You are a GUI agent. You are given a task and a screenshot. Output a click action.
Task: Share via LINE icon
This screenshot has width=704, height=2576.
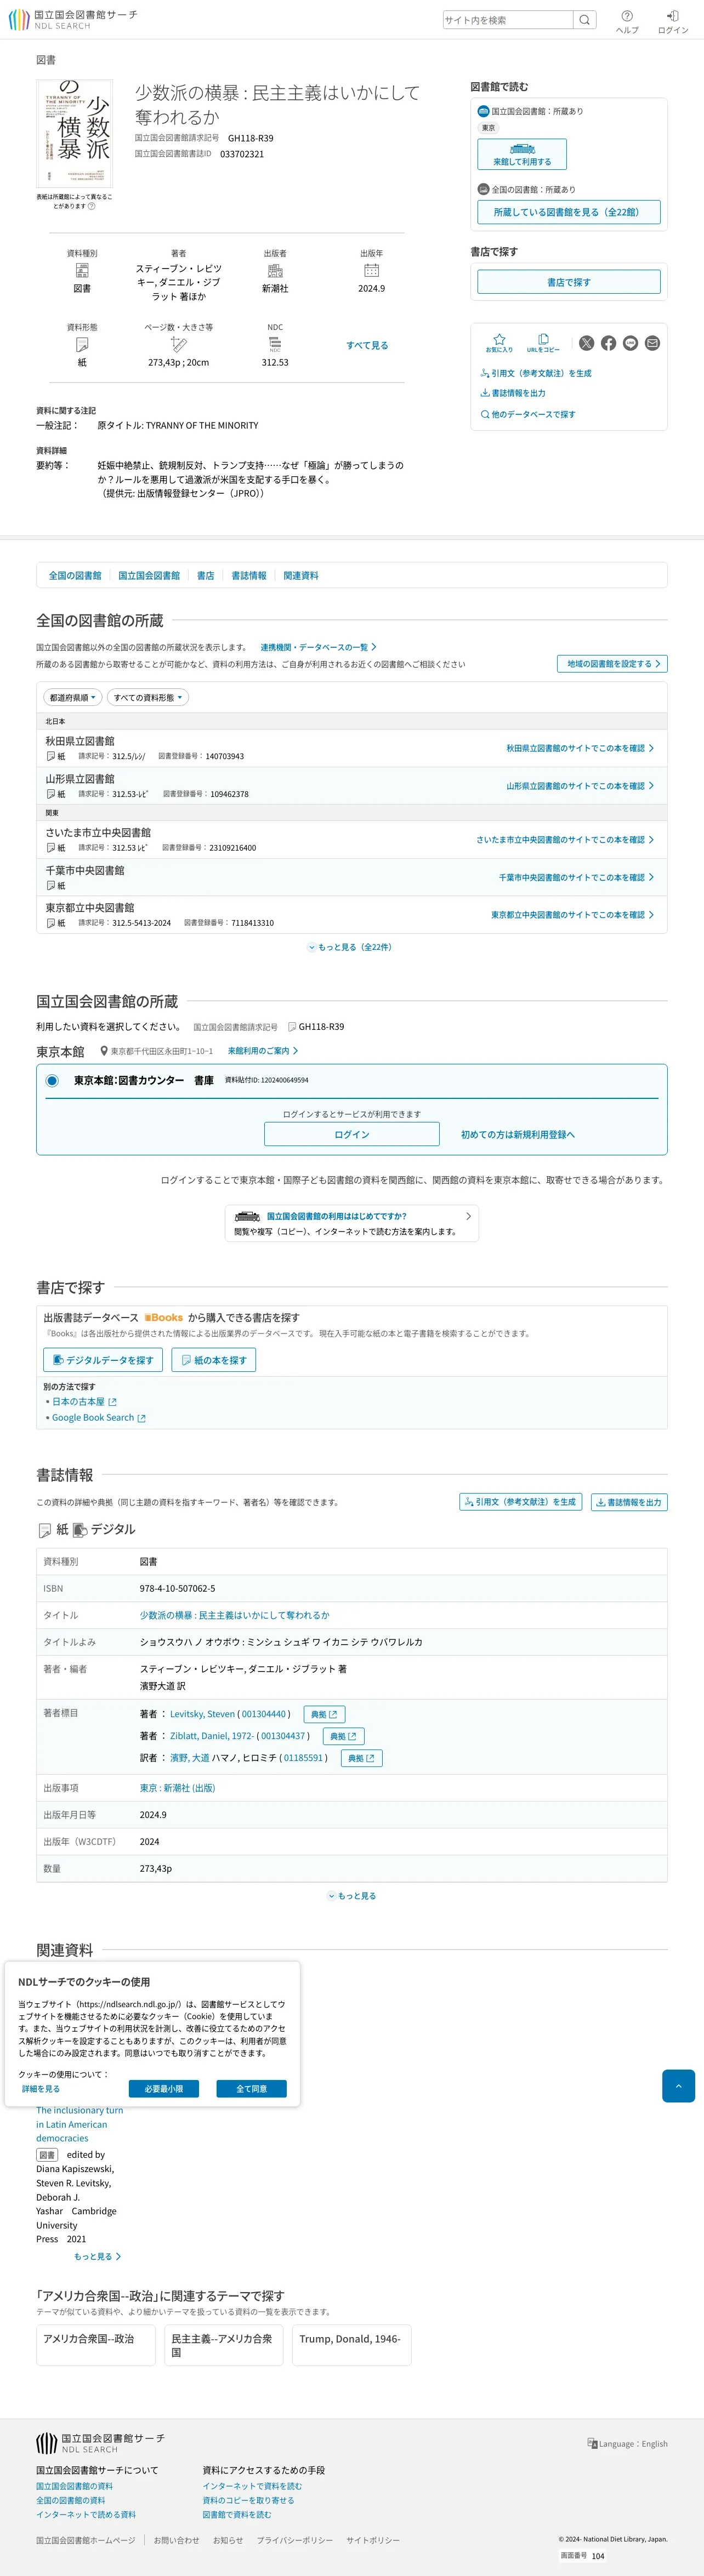[x=631, y=343]
